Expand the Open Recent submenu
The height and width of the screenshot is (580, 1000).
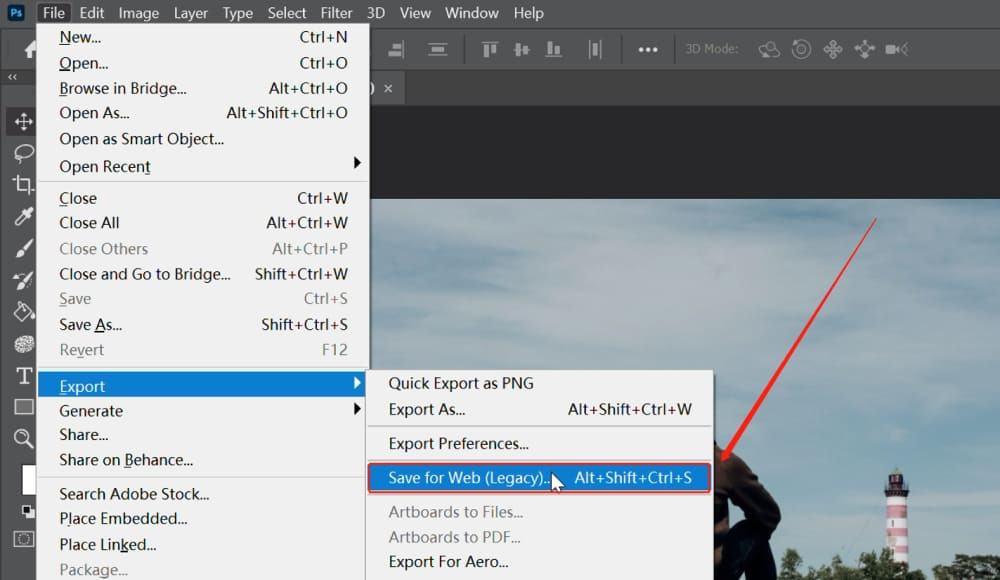coord(203,166)
